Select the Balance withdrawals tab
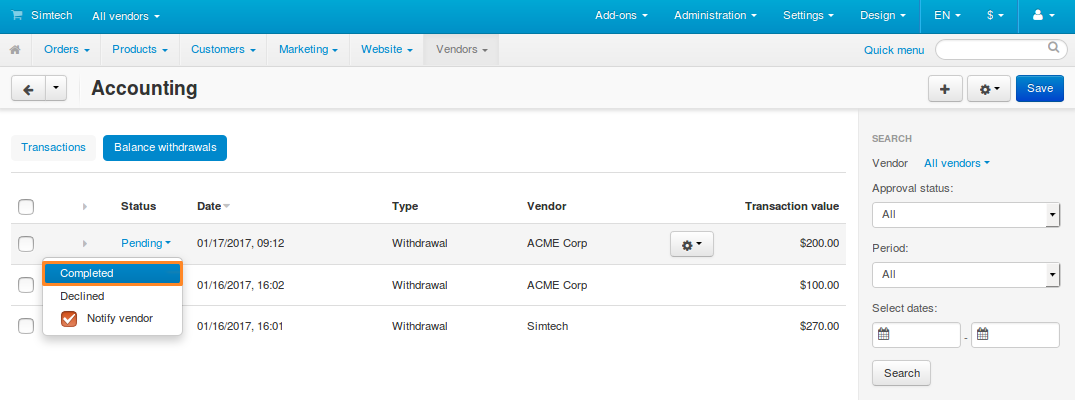The image size is (1075, 400). point(165,148)
